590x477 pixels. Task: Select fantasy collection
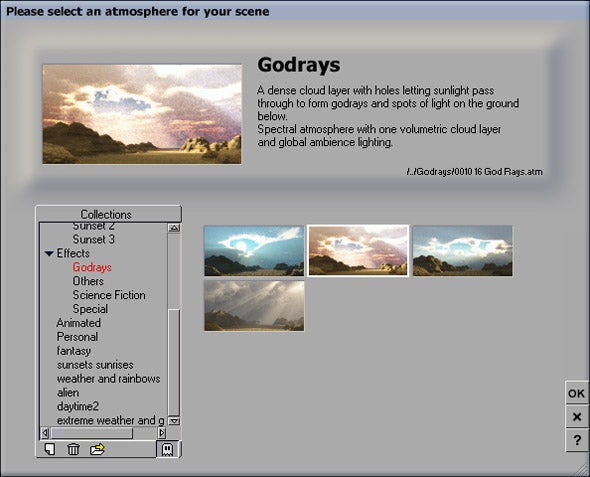[x=74, y=351]
